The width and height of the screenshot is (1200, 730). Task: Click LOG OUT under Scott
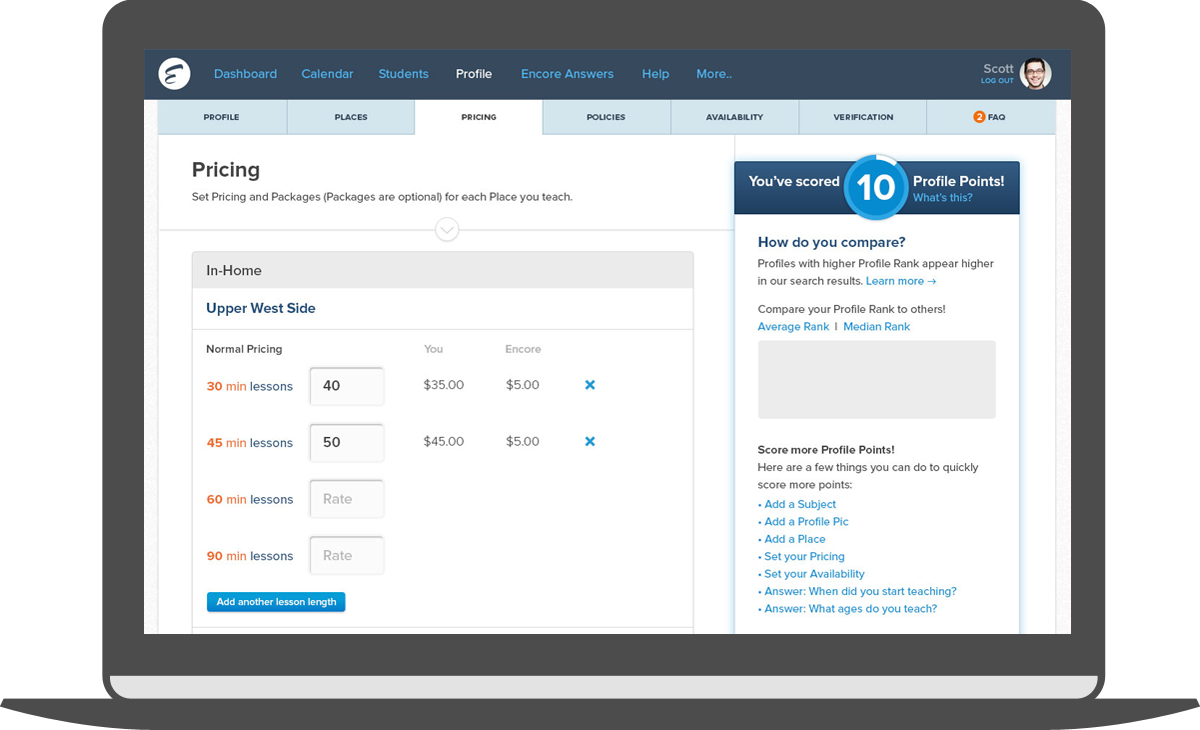[997, 81]
